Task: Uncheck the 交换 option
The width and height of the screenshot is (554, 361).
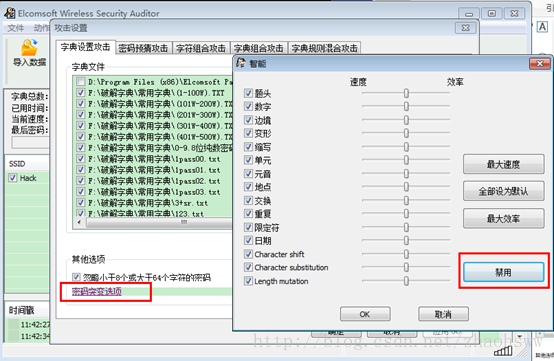Action: pyautogui.click(x=248, y=200)
